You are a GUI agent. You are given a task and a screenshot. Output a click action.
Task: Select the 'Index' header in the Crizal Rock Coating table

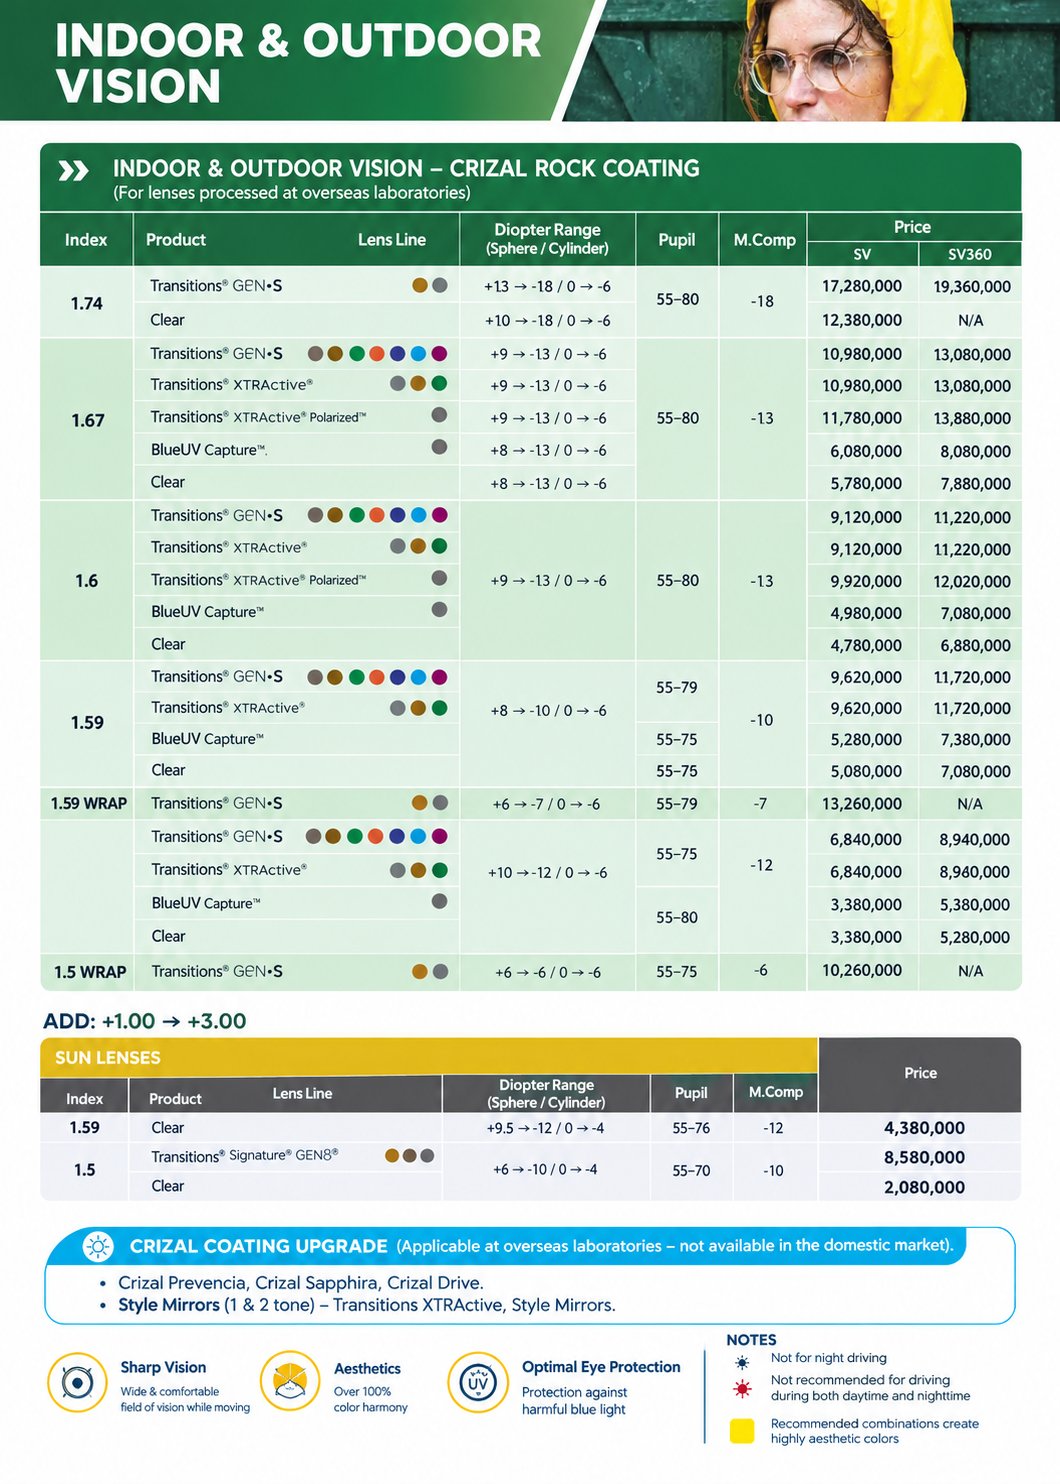click(x=86, y=240)
